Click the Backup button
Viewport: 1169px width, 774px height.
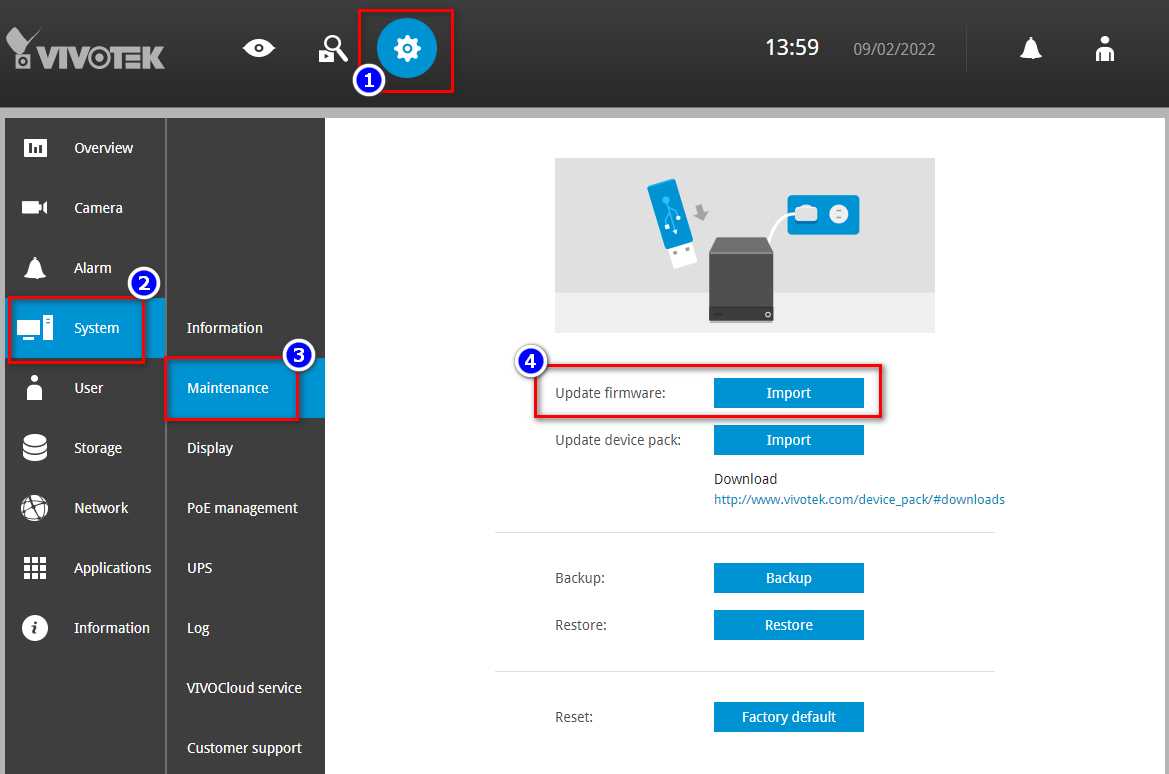tap(789, 577)
